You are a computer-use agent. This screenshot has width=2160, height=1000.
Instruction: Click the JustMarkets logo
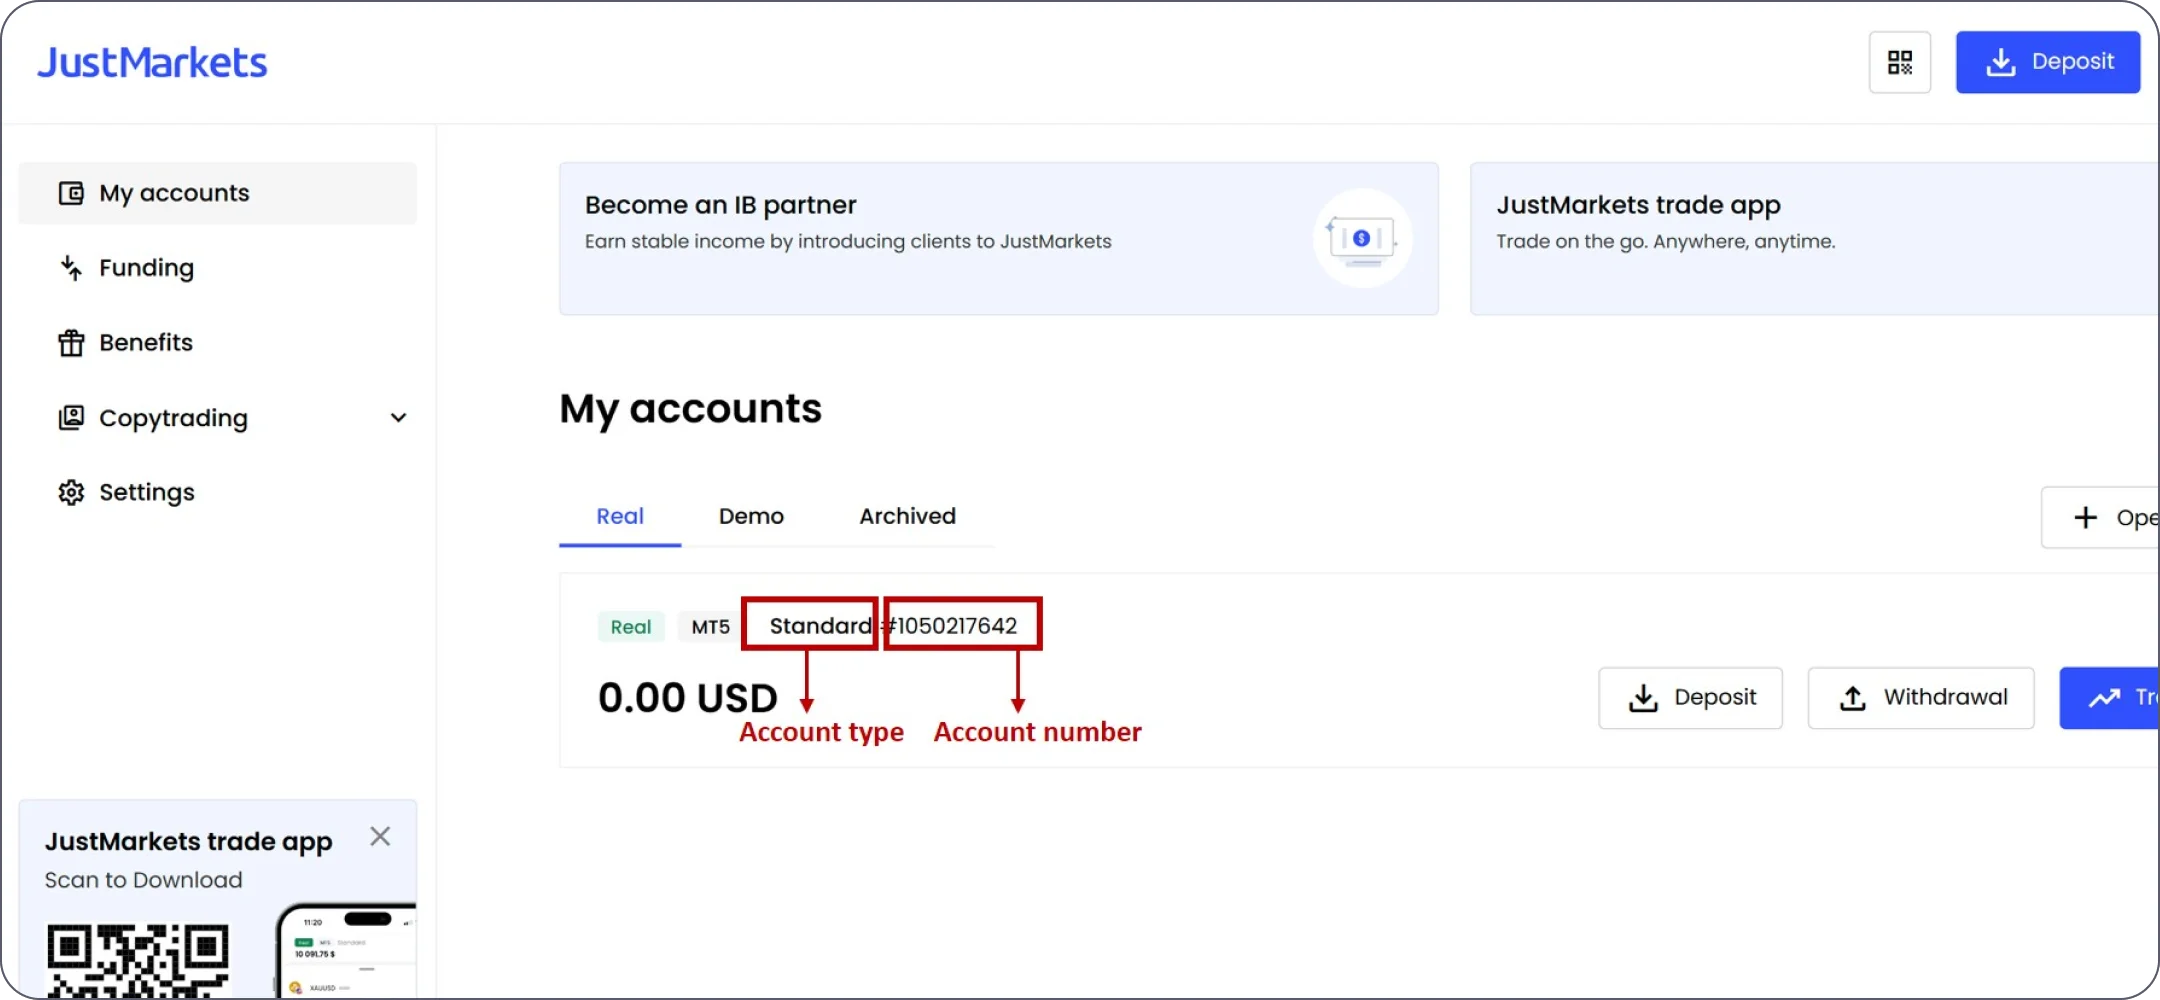[x=152, y=62]
